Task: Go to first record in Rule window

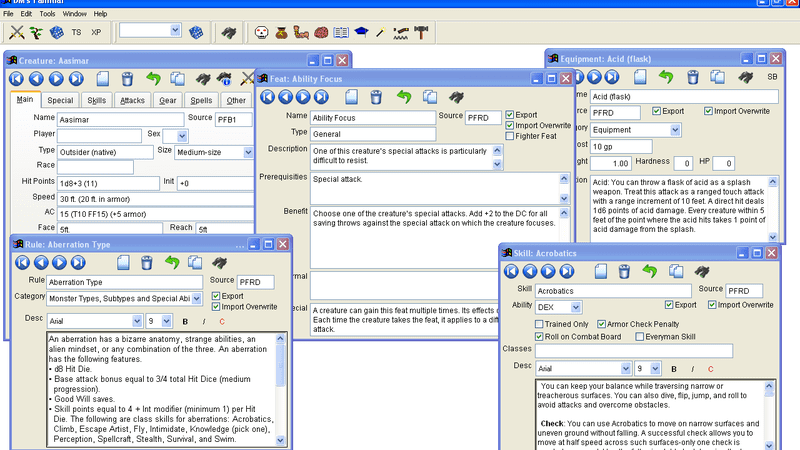Action: tap(22, 262)
